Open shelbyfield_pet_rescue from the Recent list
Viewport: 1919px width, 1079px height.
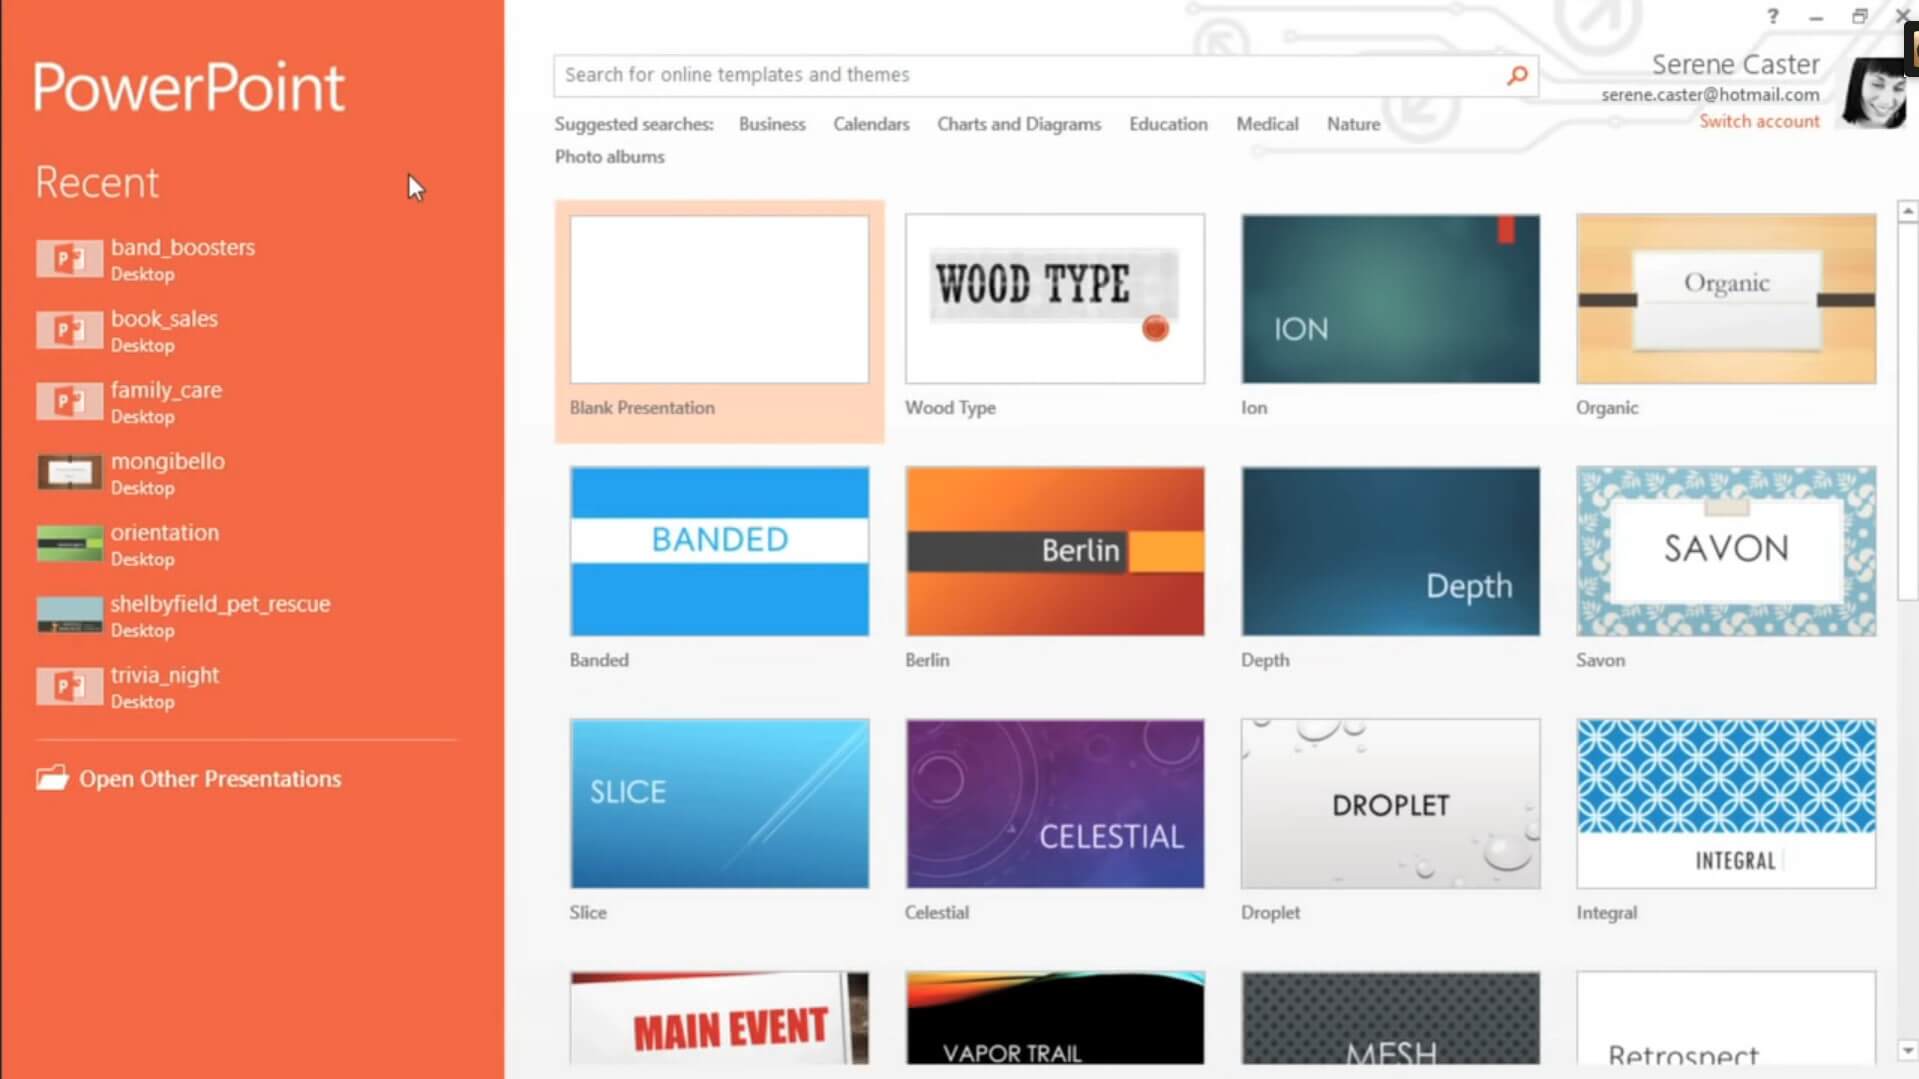coord(220,604)
